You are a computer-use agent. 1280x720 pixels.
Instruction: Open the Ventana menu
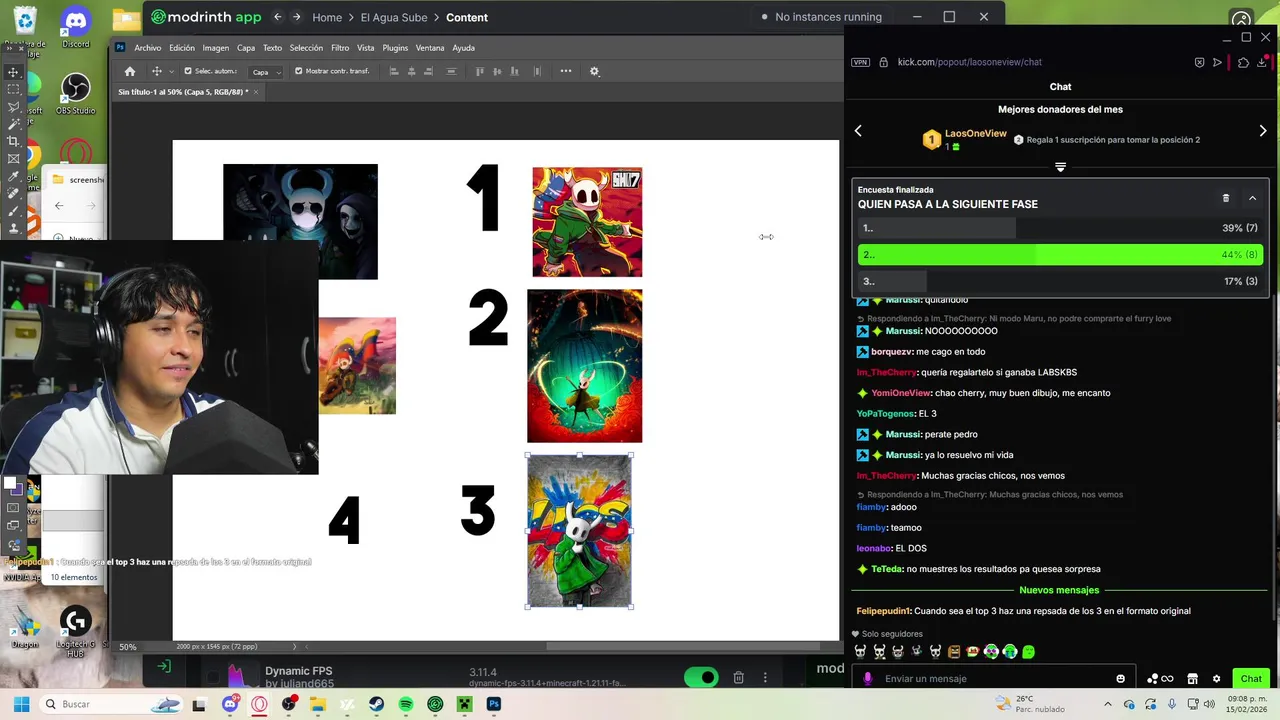[430, 48]
